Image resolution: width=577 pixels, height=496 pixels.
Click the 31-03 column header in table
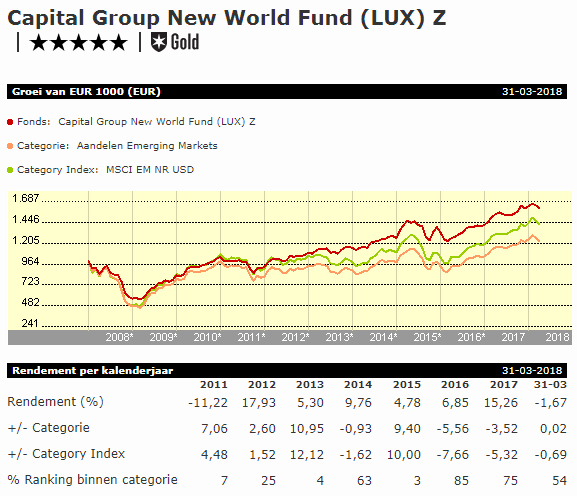click(551, 385)
